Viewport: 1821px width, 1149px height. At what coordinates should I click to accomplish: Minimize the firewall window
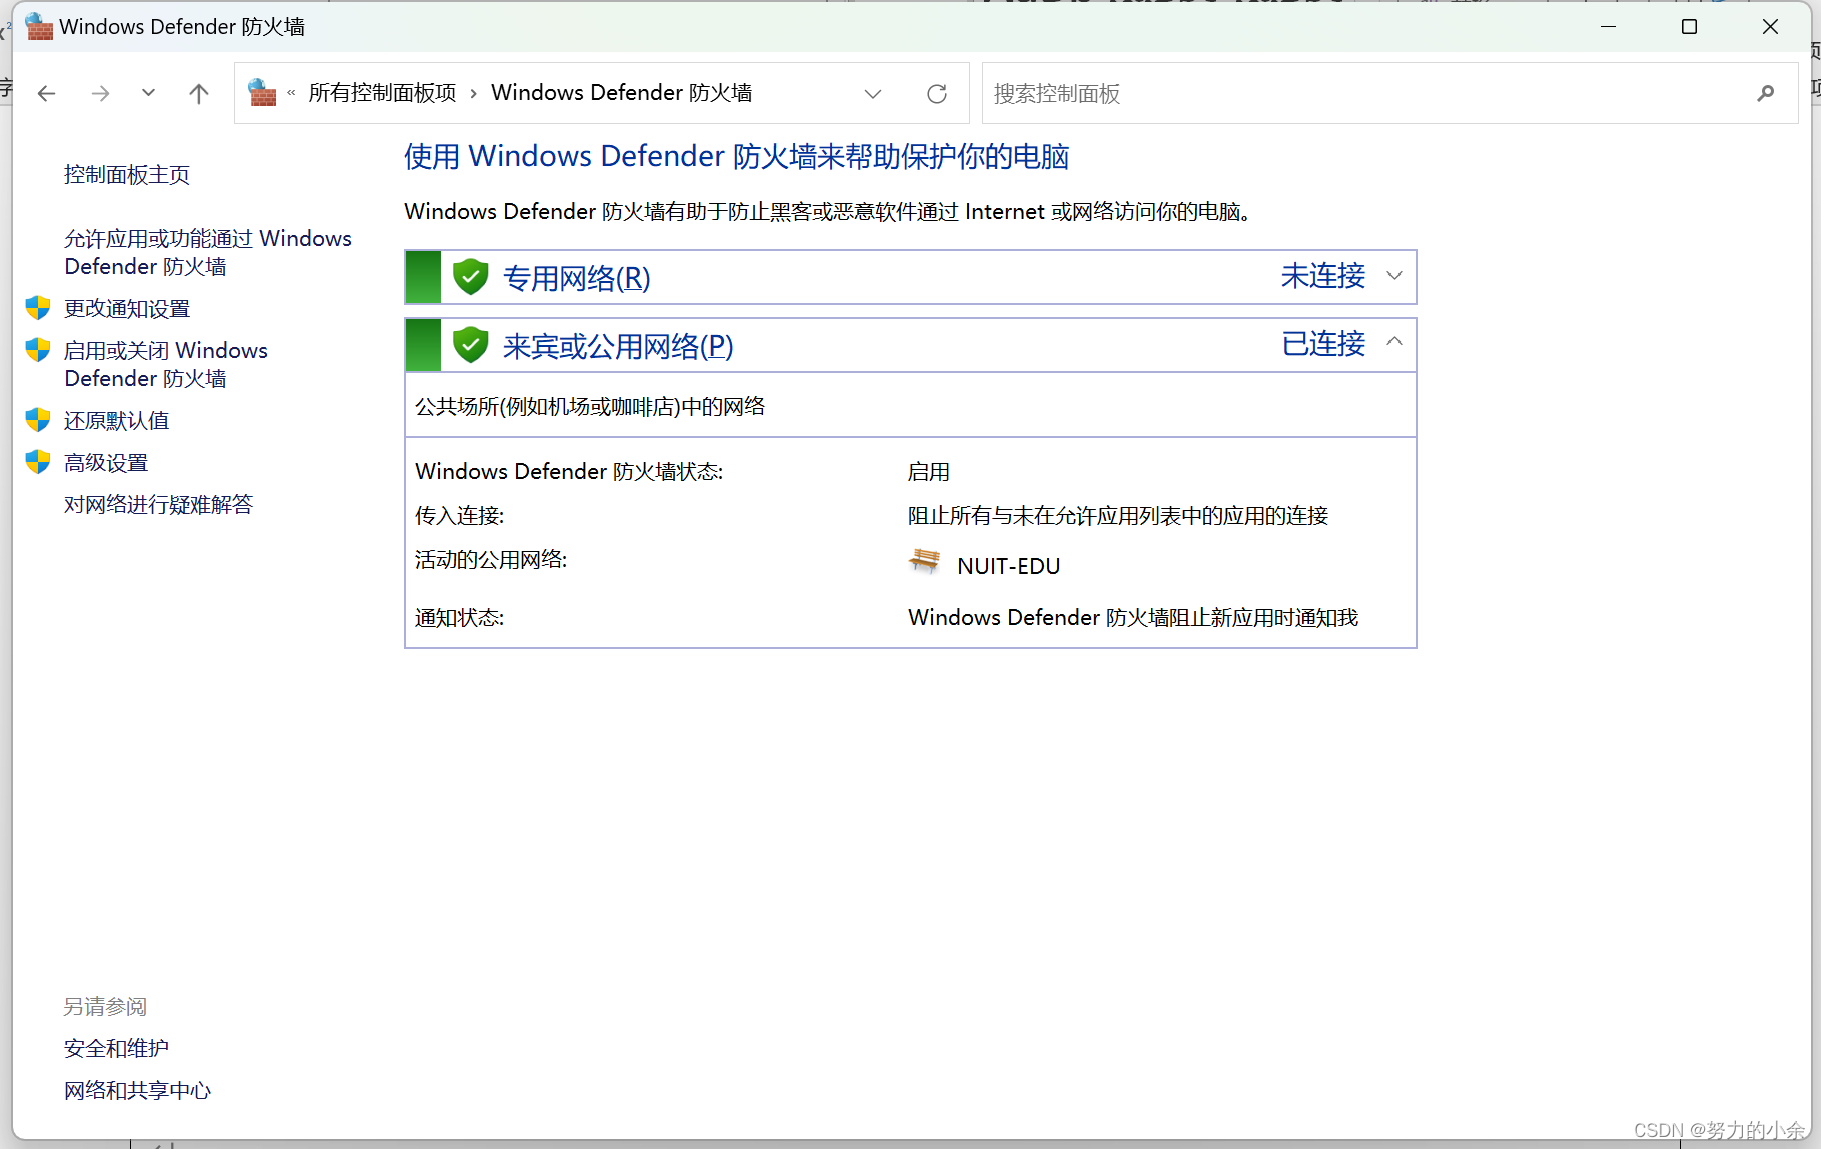click(x=1608, y=27)
